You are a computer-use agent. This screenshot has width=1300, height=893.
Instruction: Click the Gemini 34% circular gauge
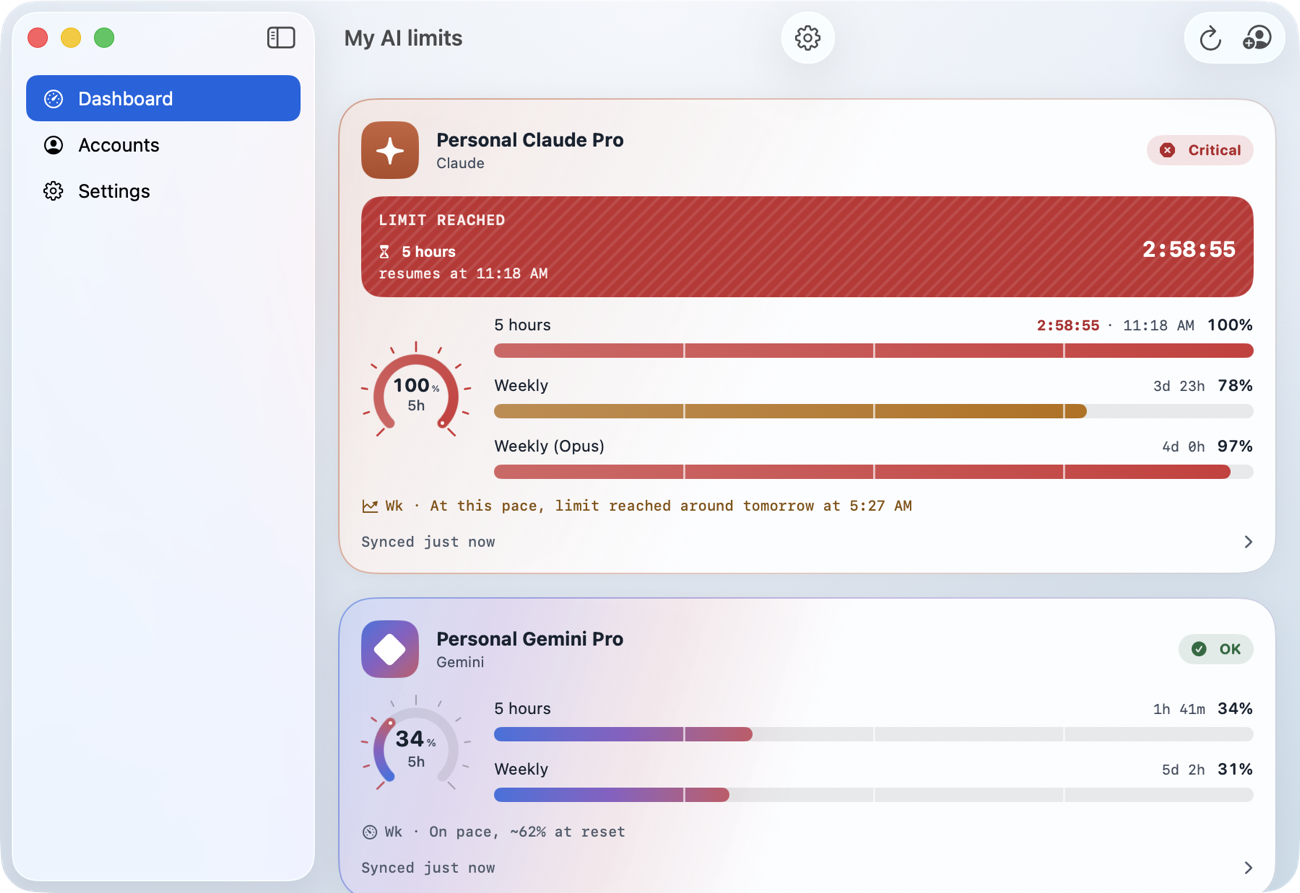(x=416, y=745)
